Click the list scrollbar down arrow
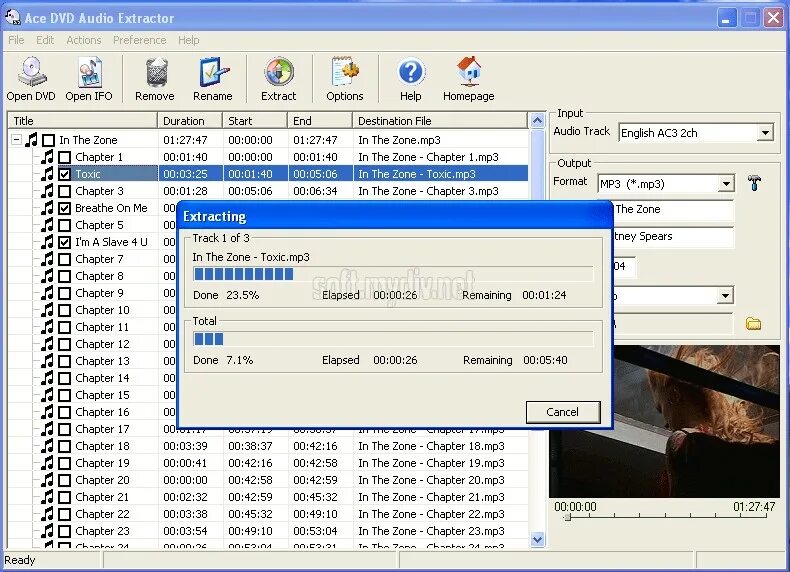 [537, 539]
